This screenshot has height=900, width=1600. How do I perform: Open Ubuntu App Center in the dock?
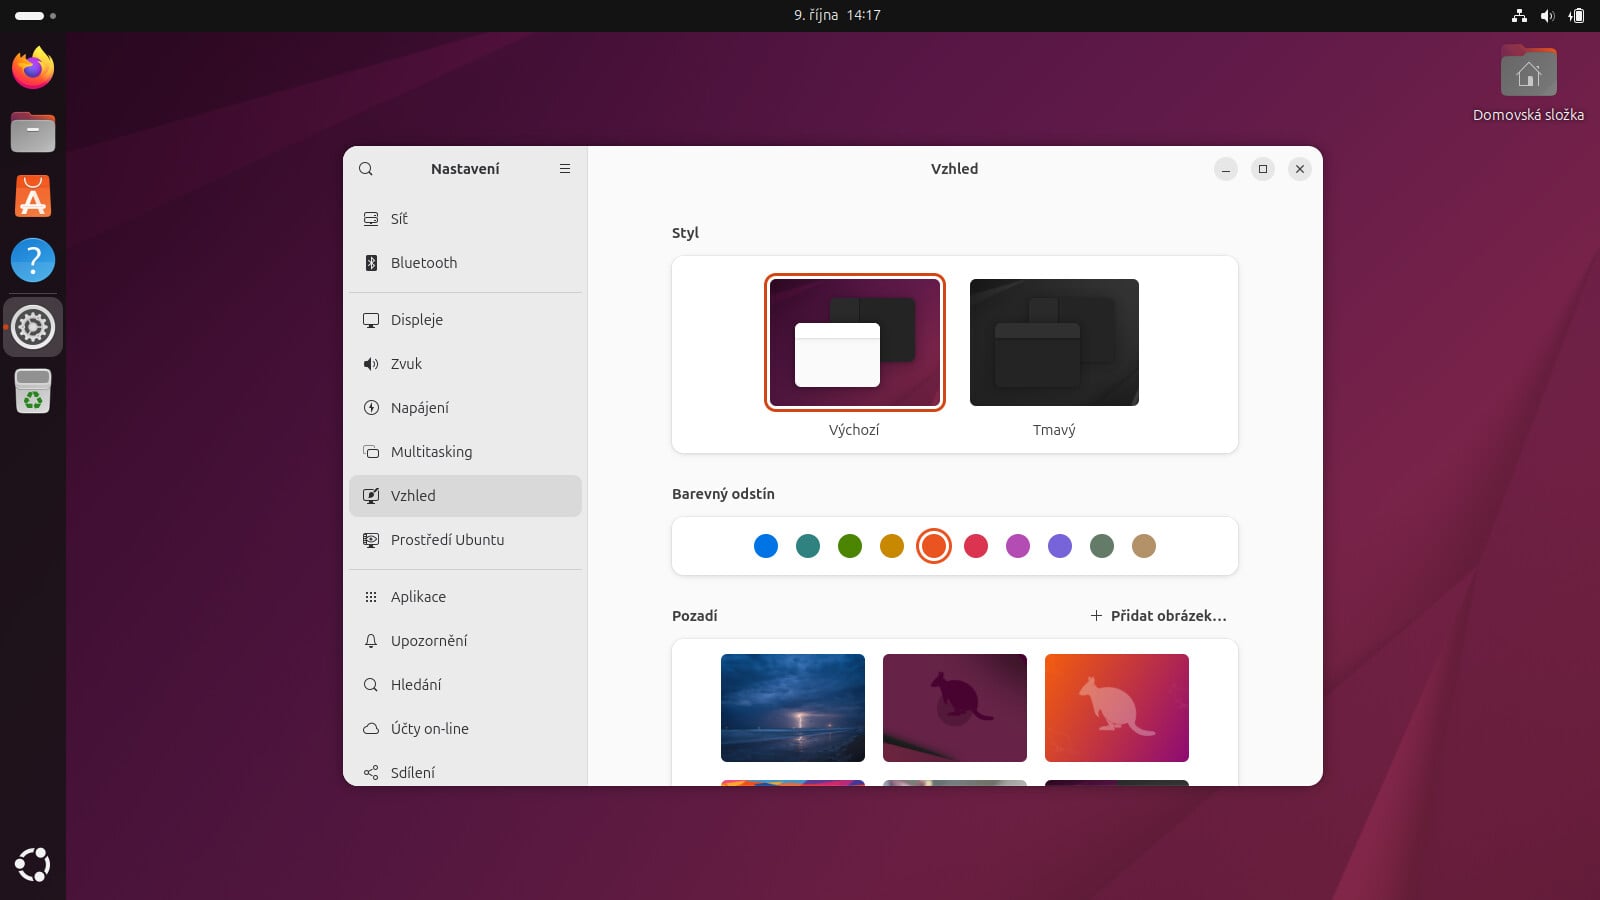tap(33, 196)
